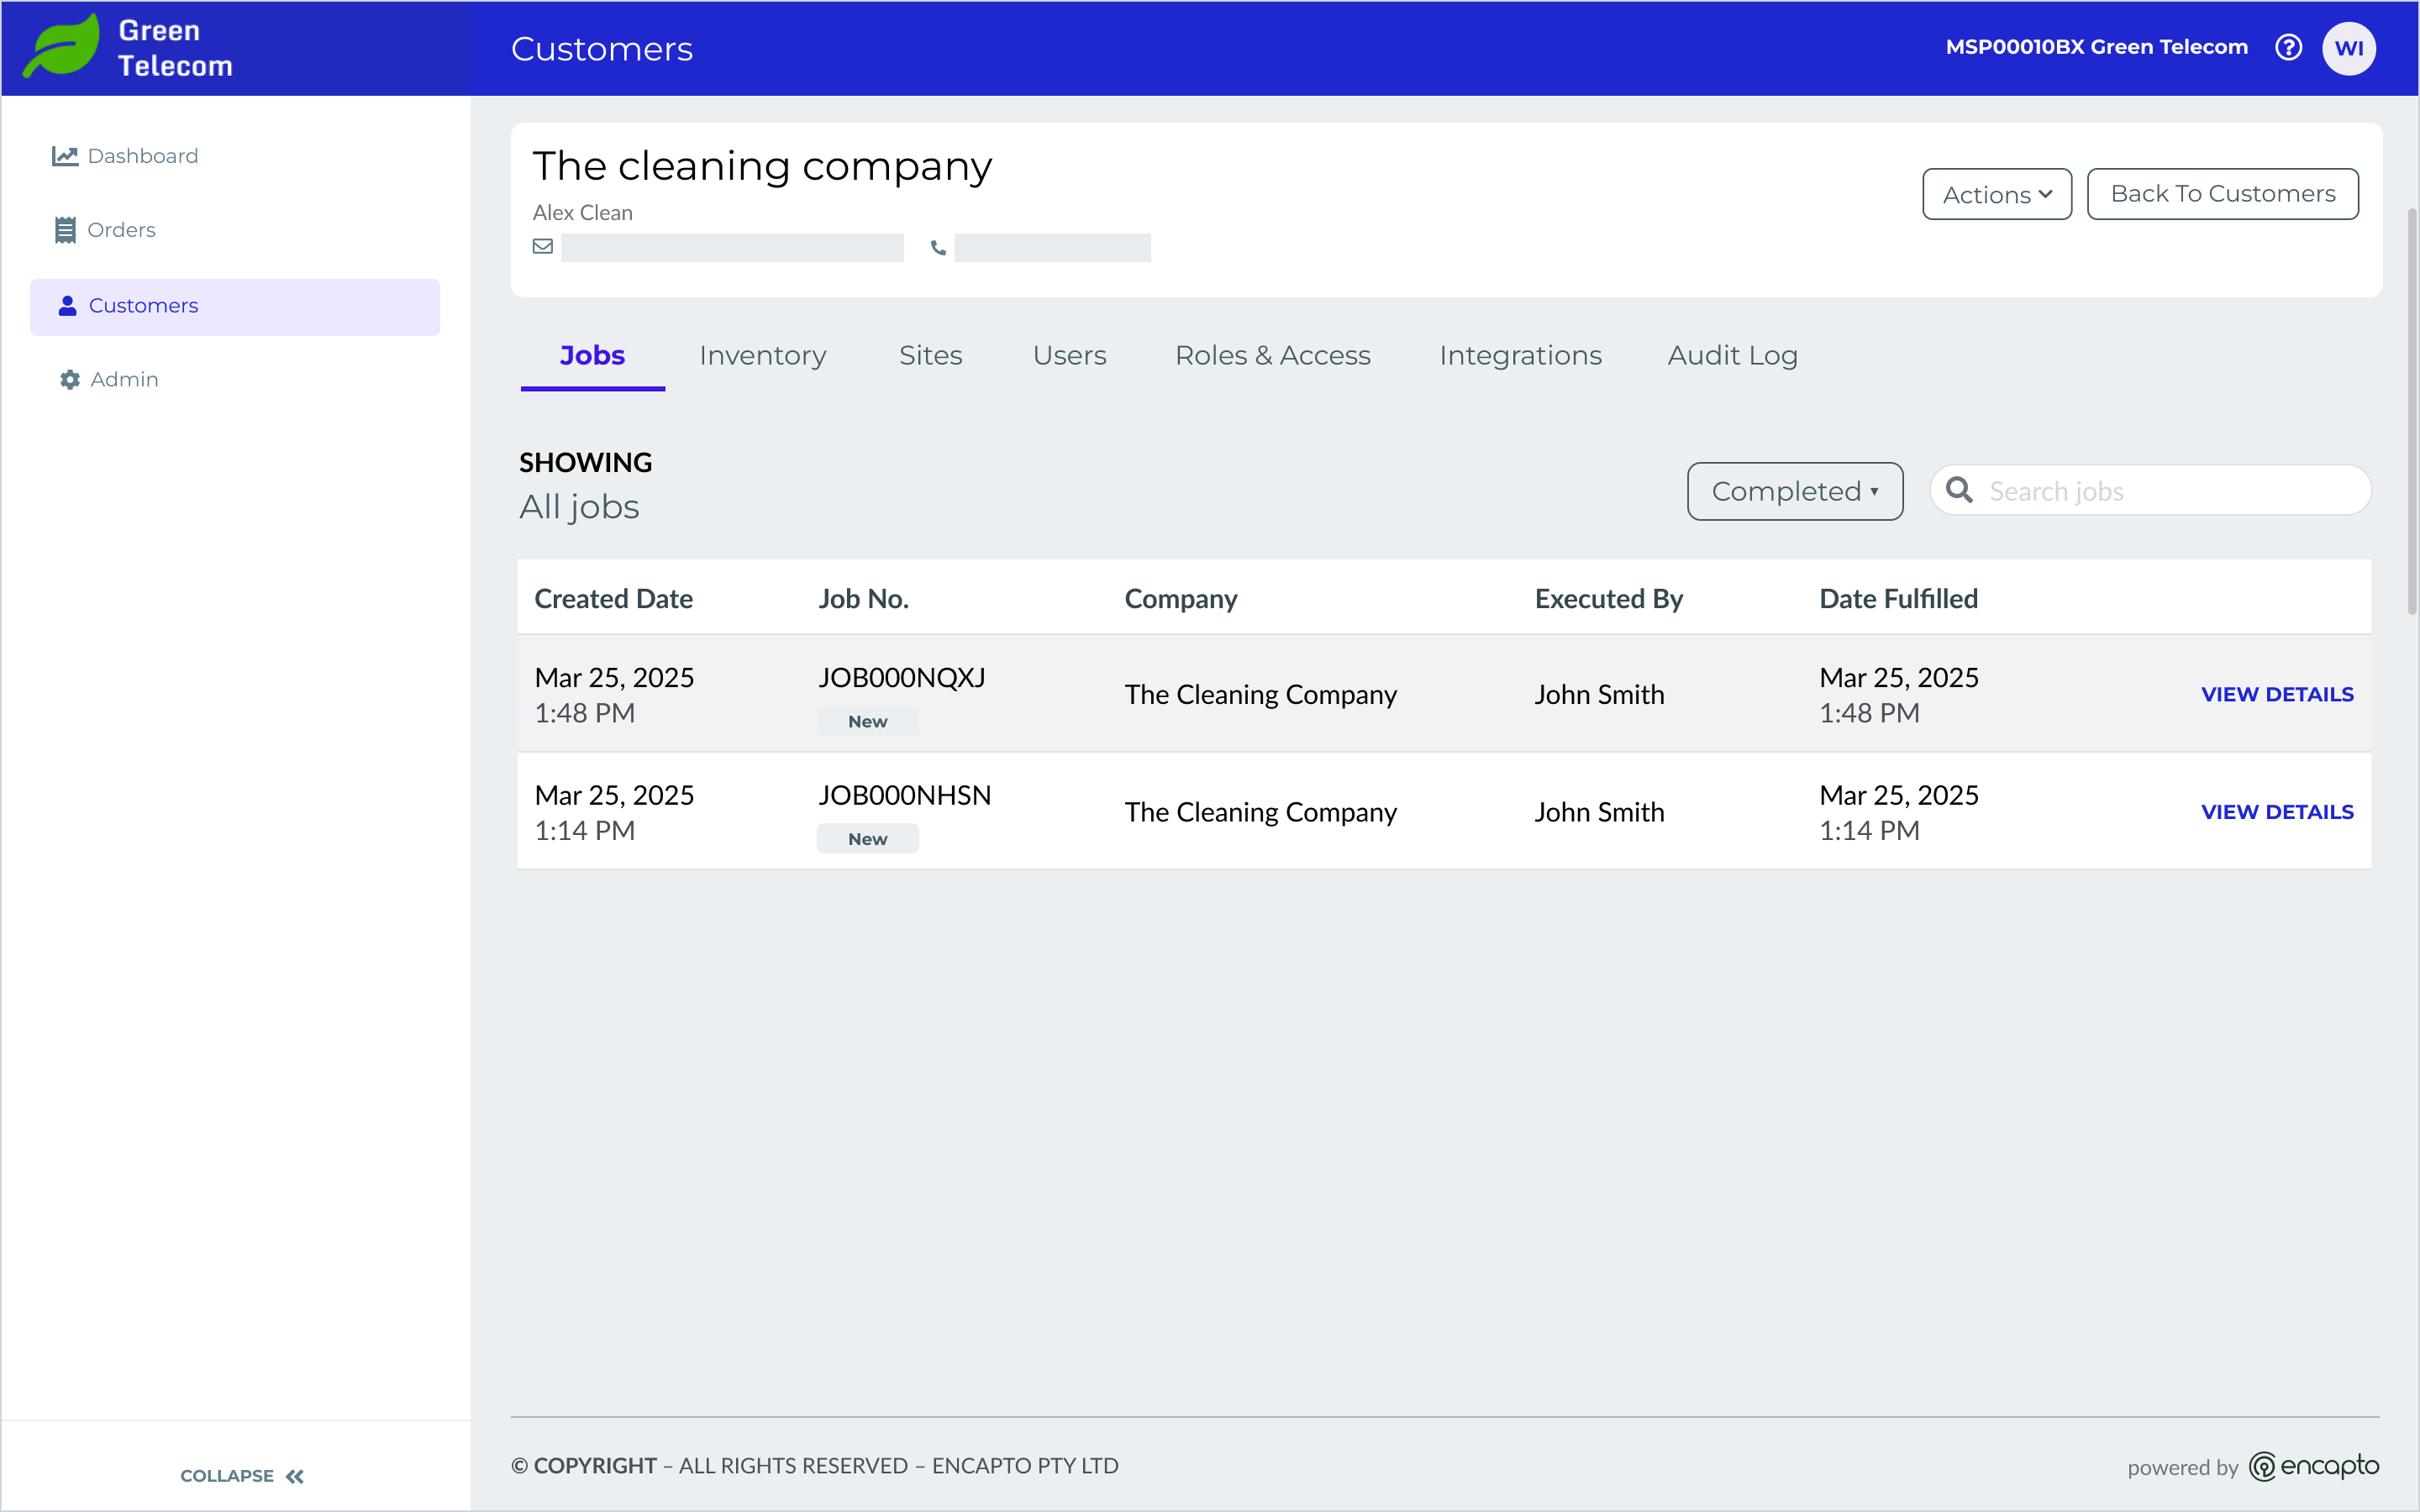This screenshot has height=1512, width=2420.
Task: Open the Completed status filter dropdown
Action: point(1795,491)
